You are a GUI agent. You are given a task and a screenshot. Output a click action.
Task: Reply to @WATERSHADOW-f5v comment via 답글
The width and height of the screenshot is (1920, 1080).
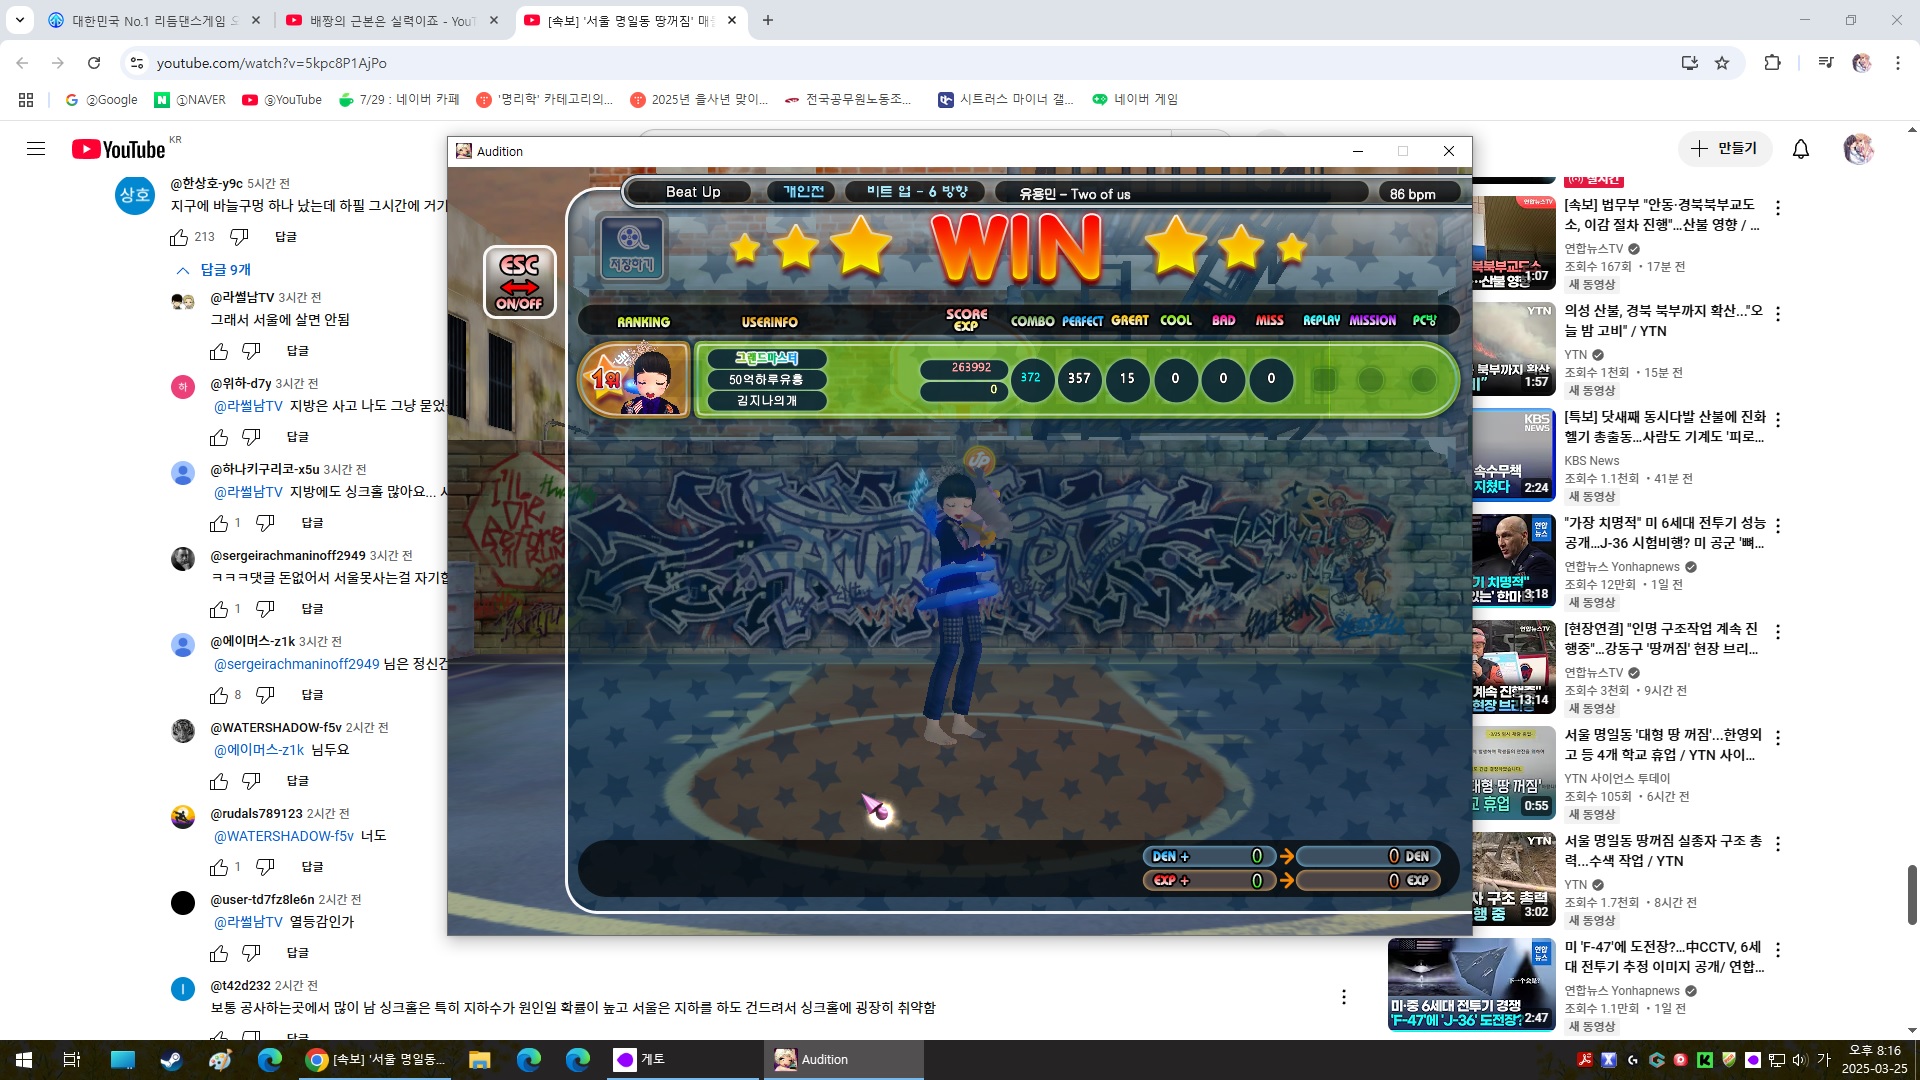tap(297, 781)
